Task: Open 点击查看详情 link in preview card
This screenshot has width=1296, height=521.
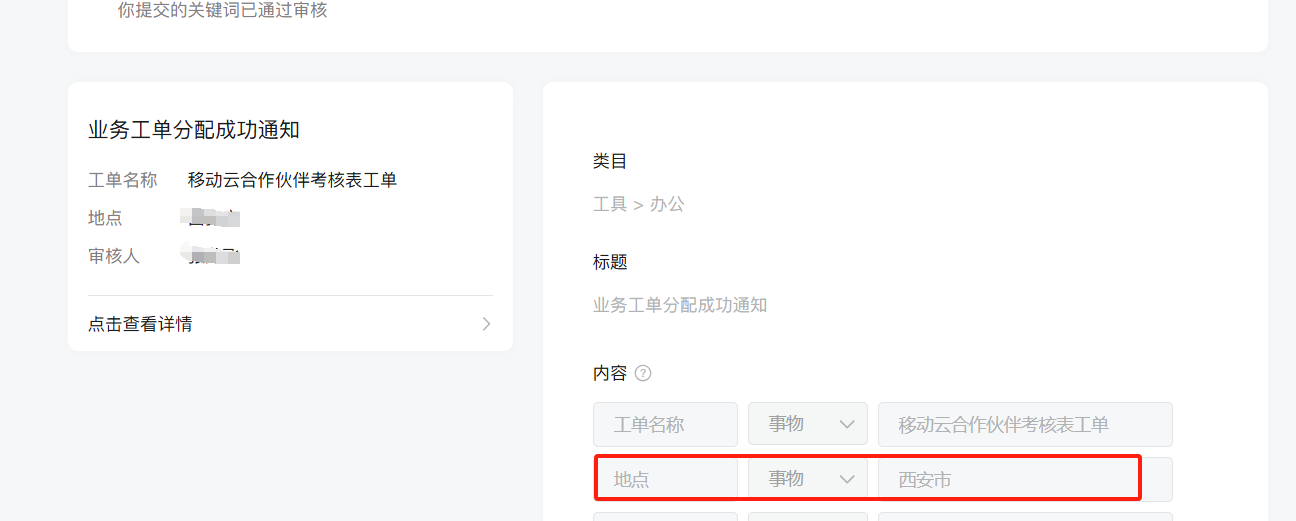Action: click(290, 324)
